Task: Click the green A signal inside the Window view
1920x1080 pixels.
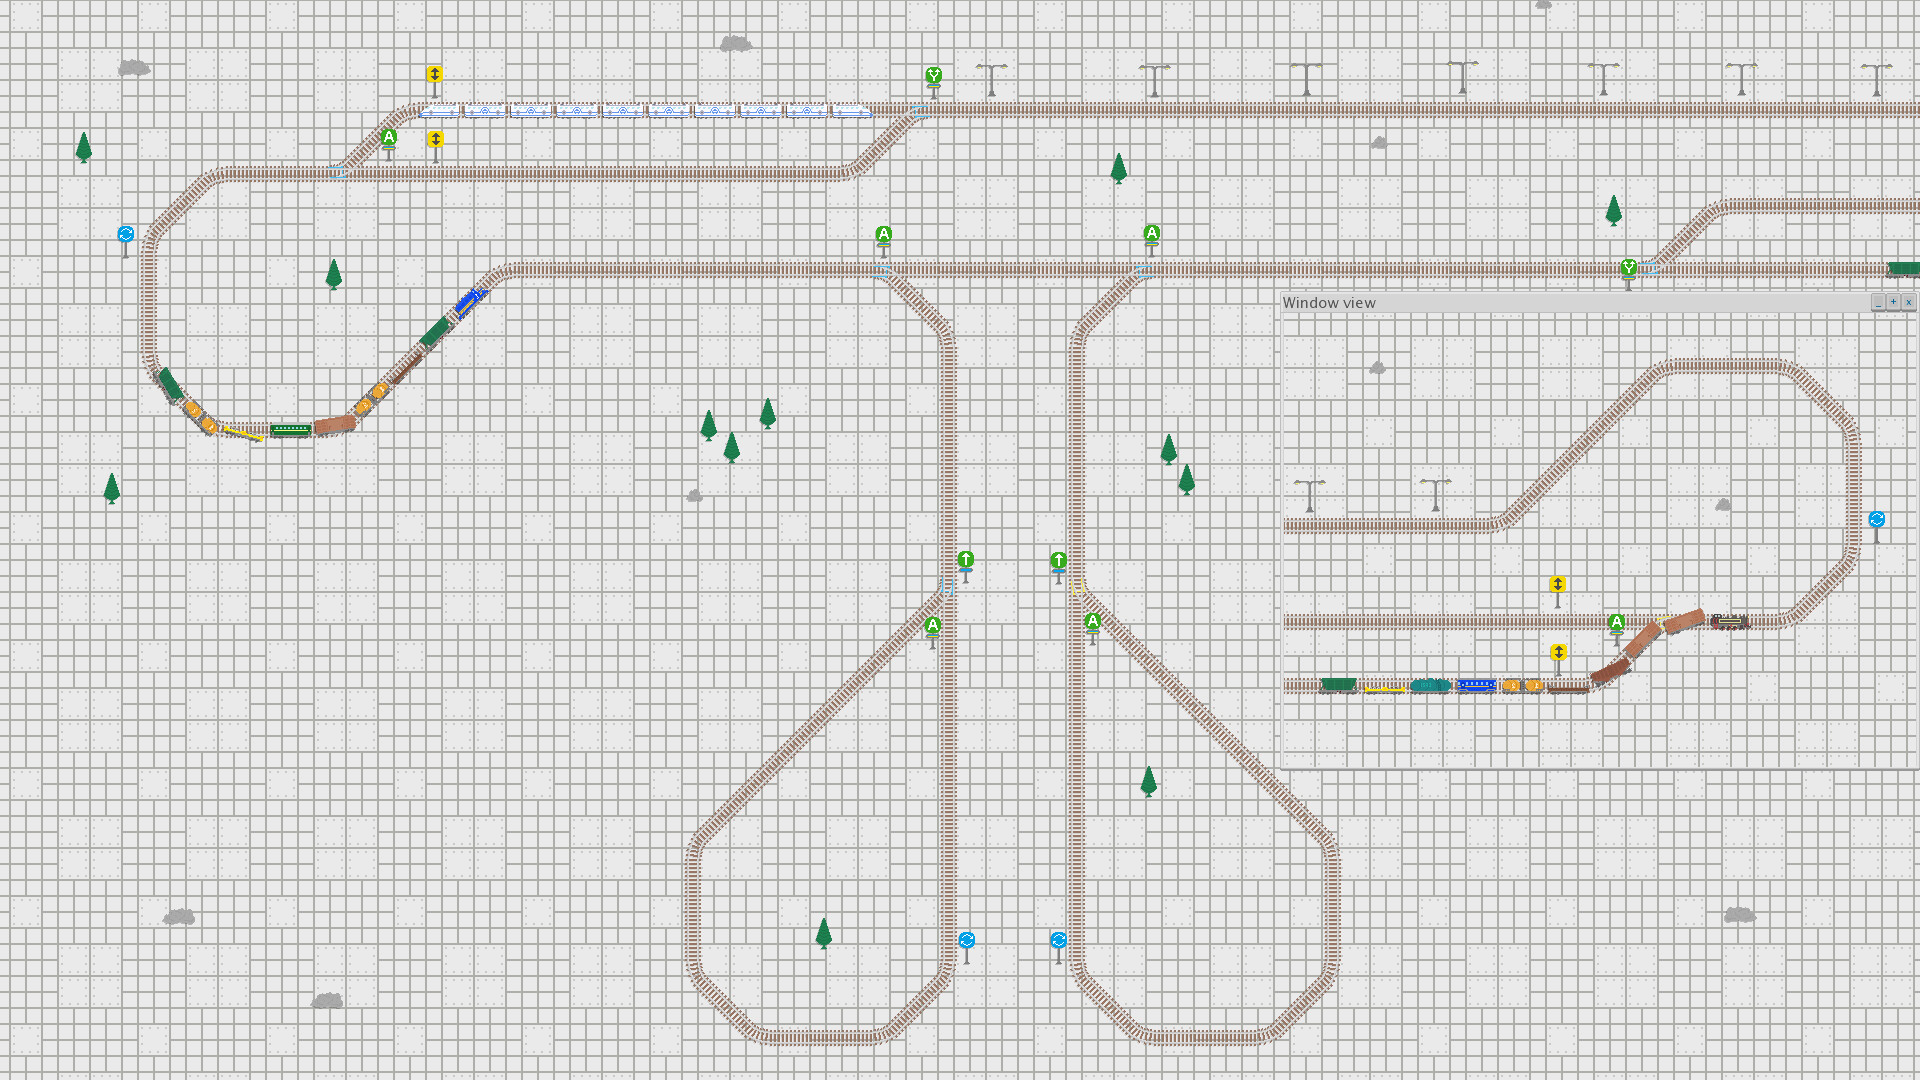Action: pos(1616,623)
